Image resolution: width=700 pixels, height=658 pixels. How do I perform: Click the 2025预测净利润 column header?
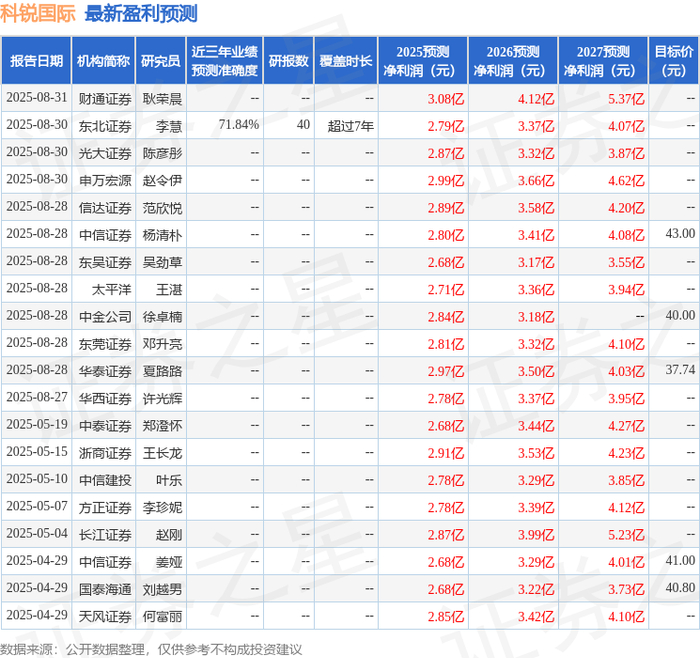pos(423,61)
